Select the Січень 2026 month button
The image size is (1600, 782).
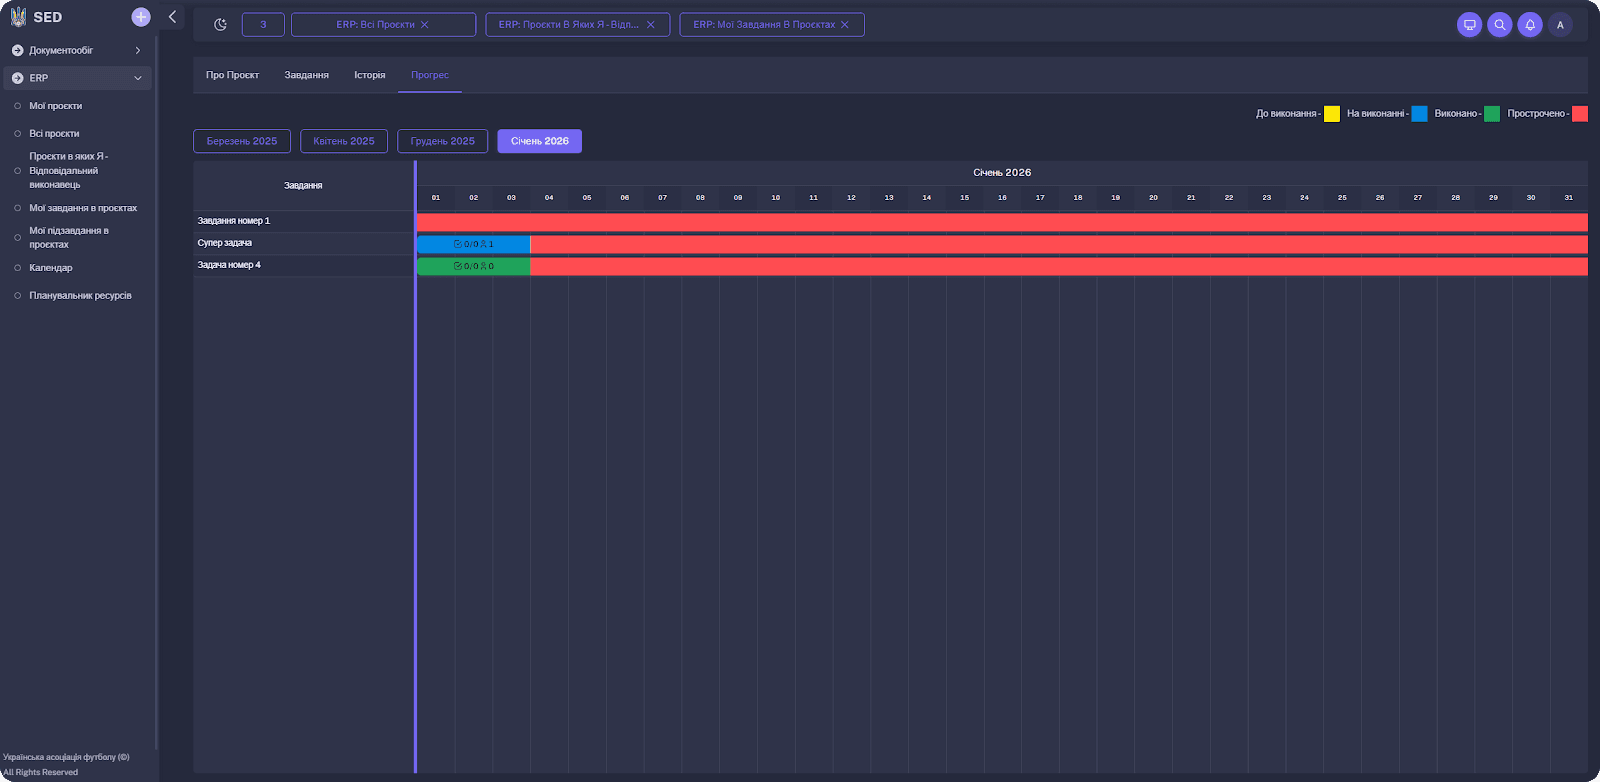coord(540,141)
